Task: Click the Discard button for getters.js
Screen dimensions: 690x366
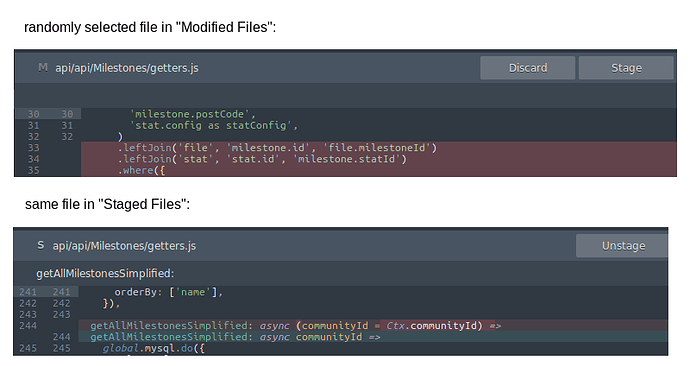Action: tap(528, 68)
